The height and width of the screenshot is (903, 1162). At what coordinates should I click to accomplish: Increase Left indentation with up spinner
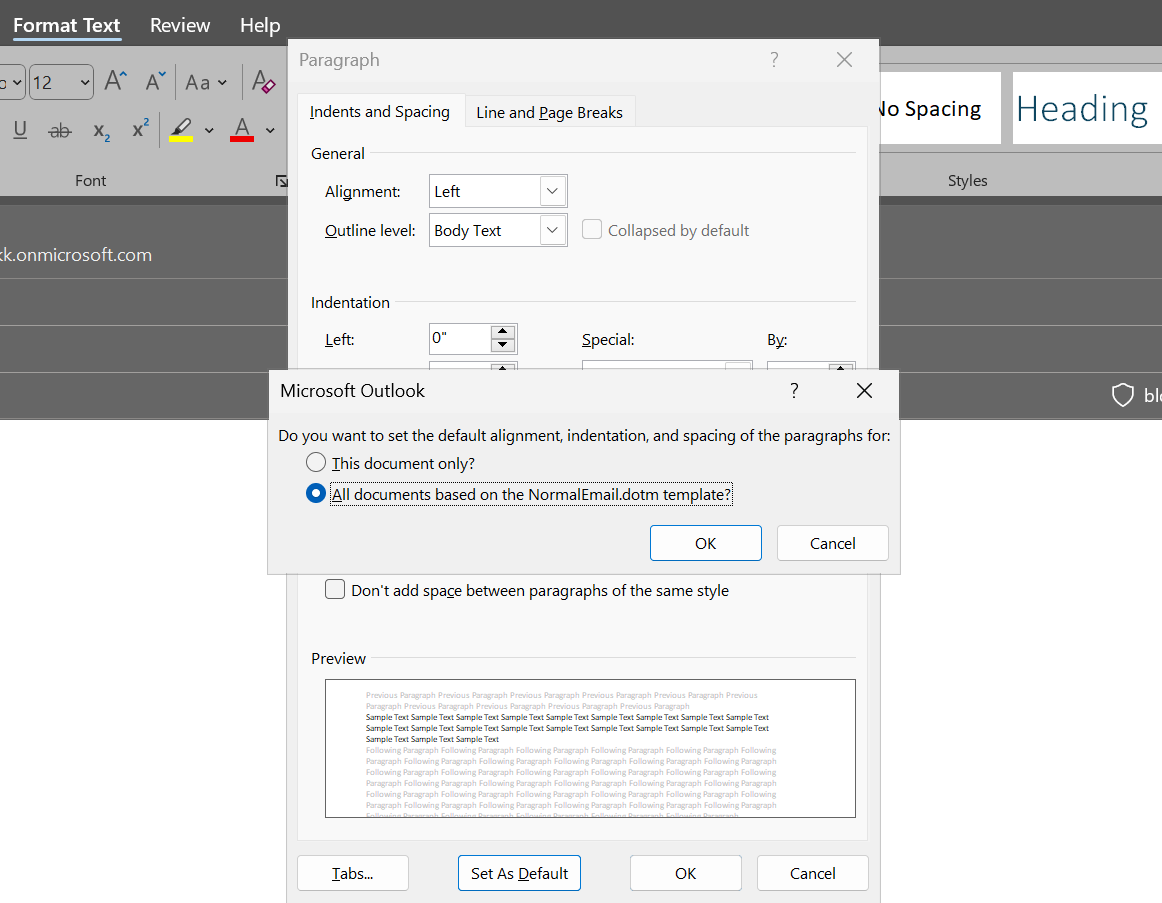click(502, 332)
